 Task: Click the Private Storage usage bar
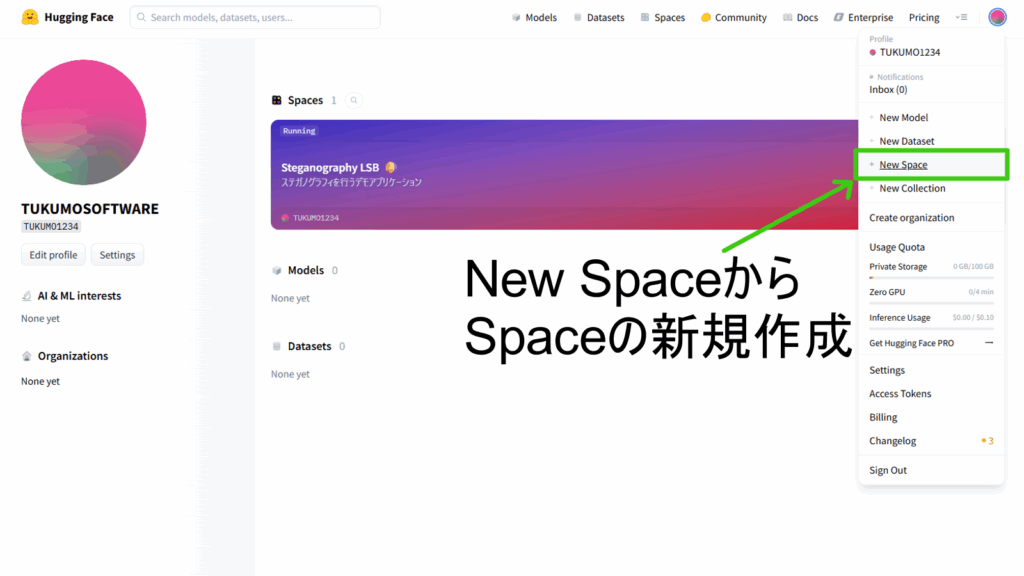pos(930,276)
